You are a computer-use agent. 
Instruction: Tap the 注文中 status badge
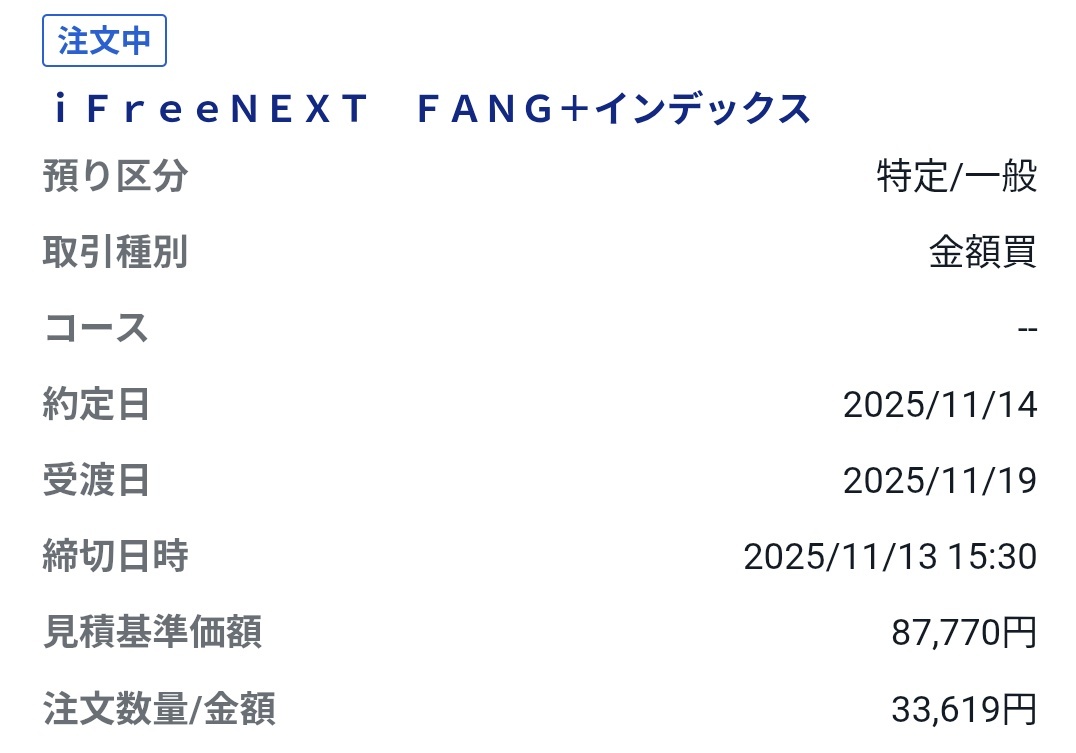tap(104, 42)
